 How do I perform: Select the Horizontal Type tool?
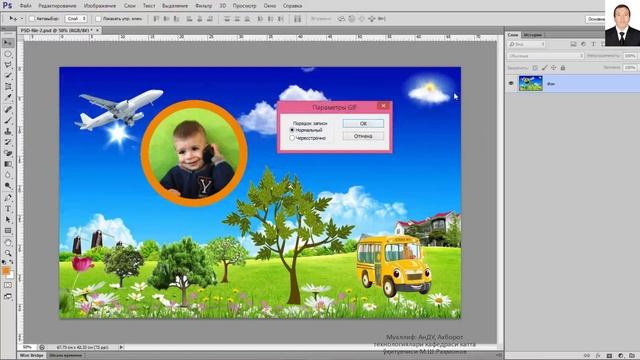click(x=8, y=209)
